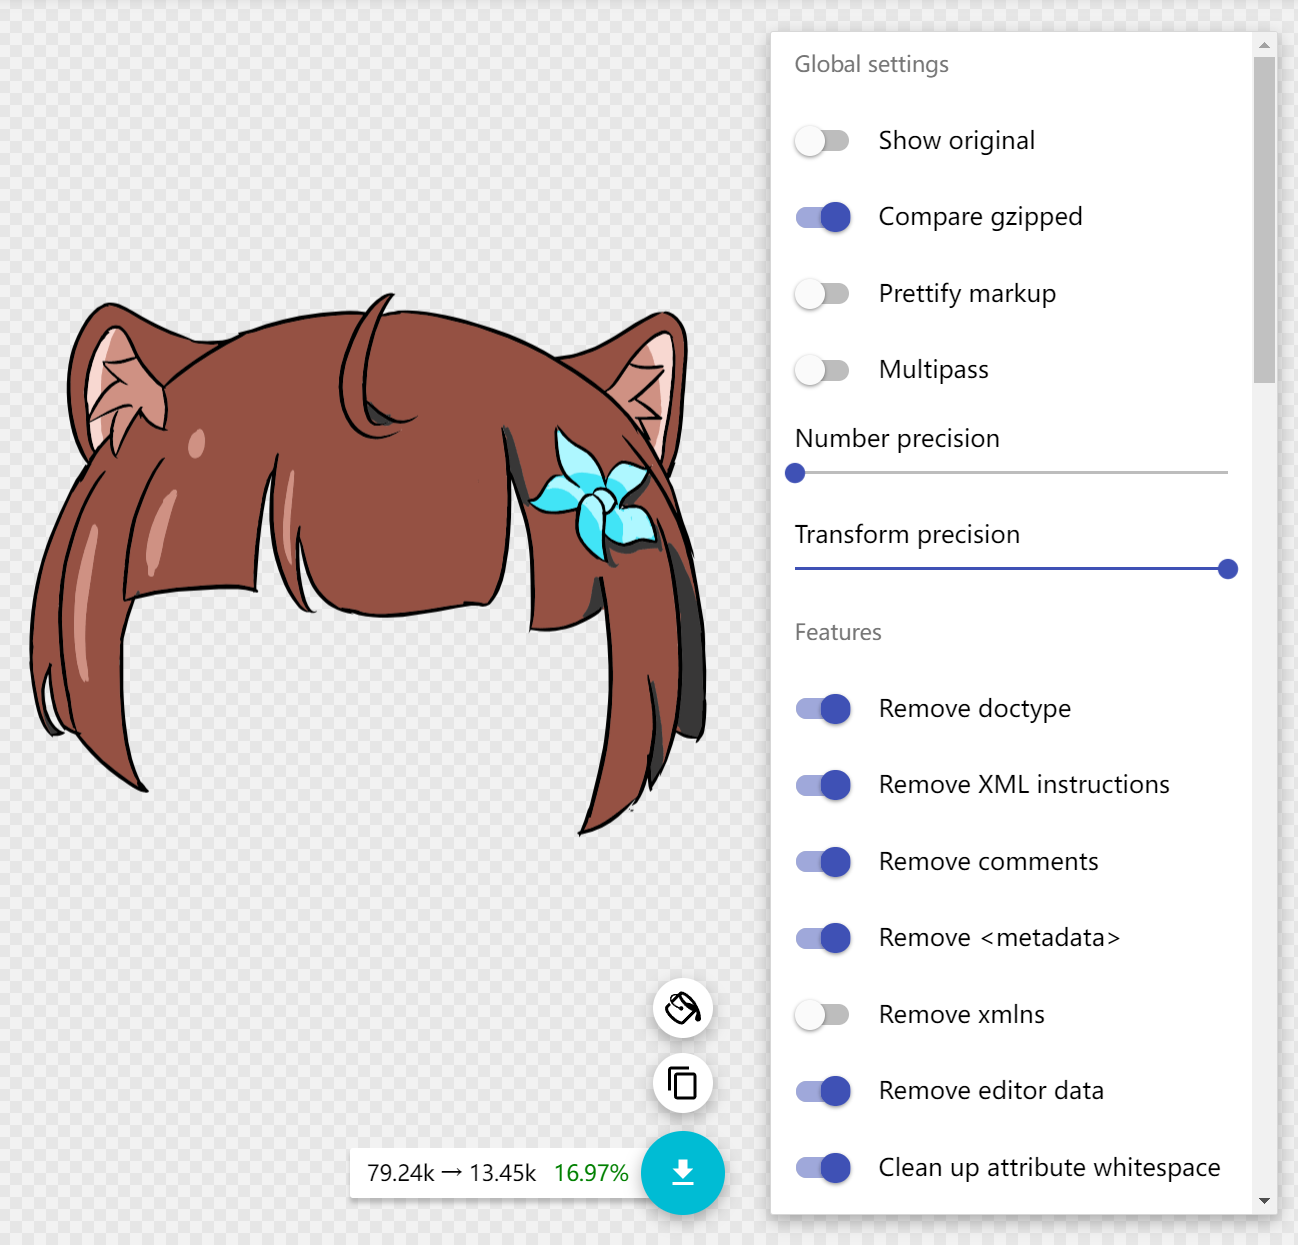Enable the Show original switch
This screenshot has height=1245, width=1298.
(822, 141)
